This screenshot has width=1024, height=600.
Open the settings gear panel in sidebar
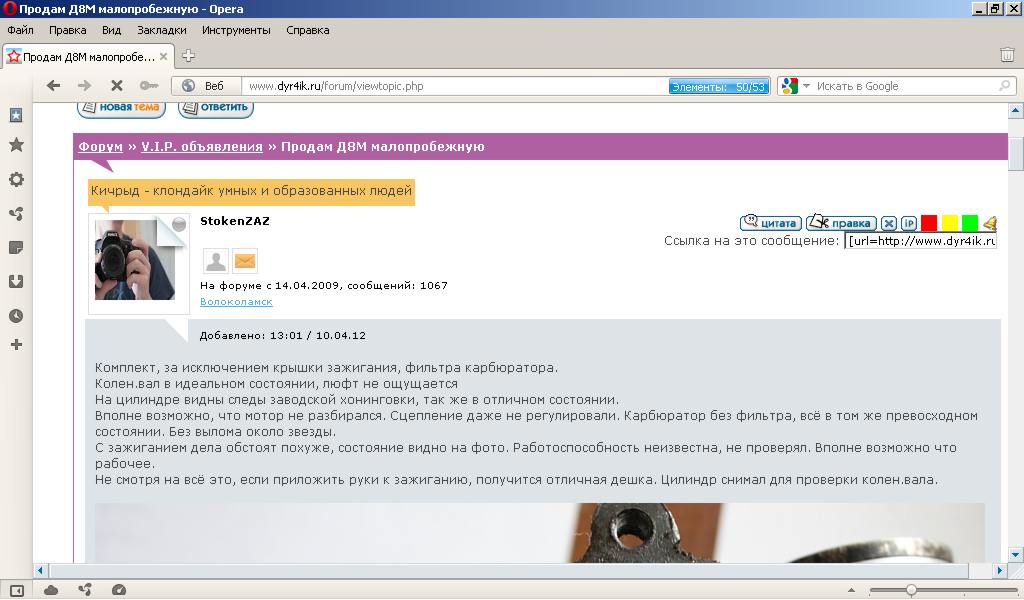(16, 179)
